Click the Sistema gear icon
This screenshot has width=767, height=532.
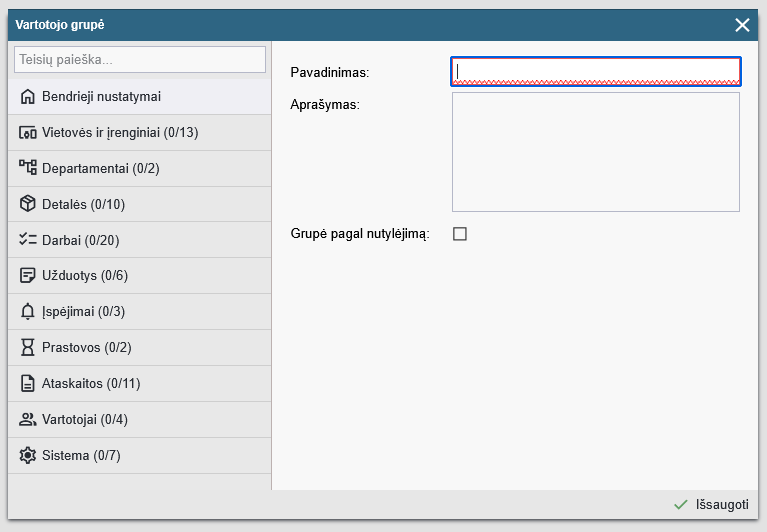tap(28, 456)
